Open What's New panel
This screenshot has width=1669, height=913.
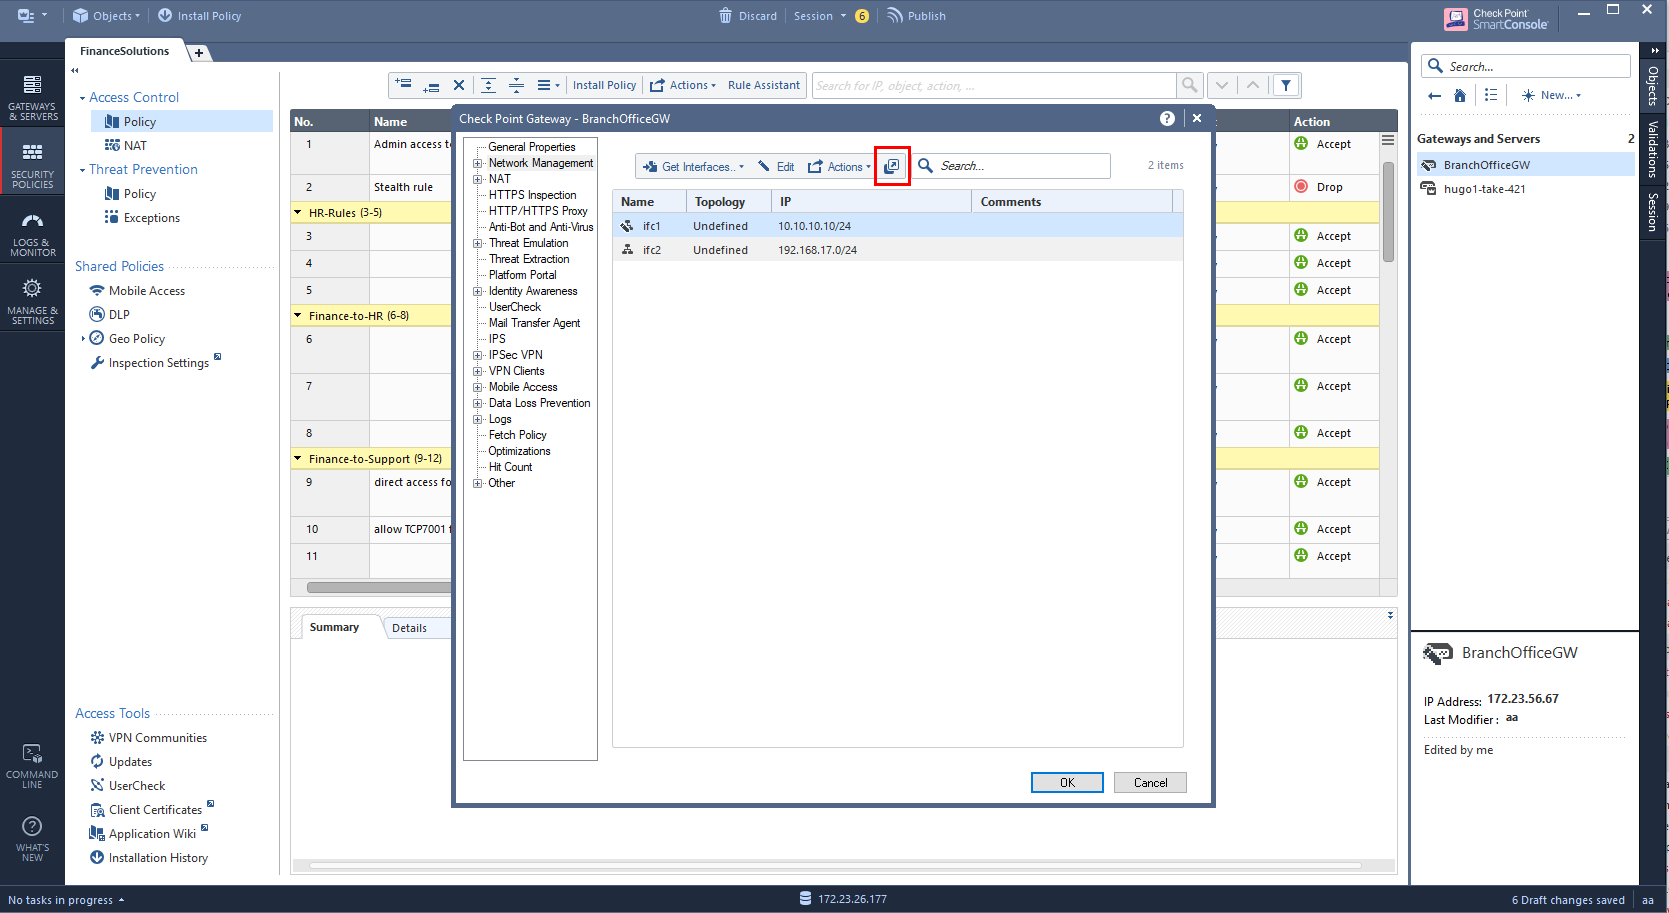(32, 838)
